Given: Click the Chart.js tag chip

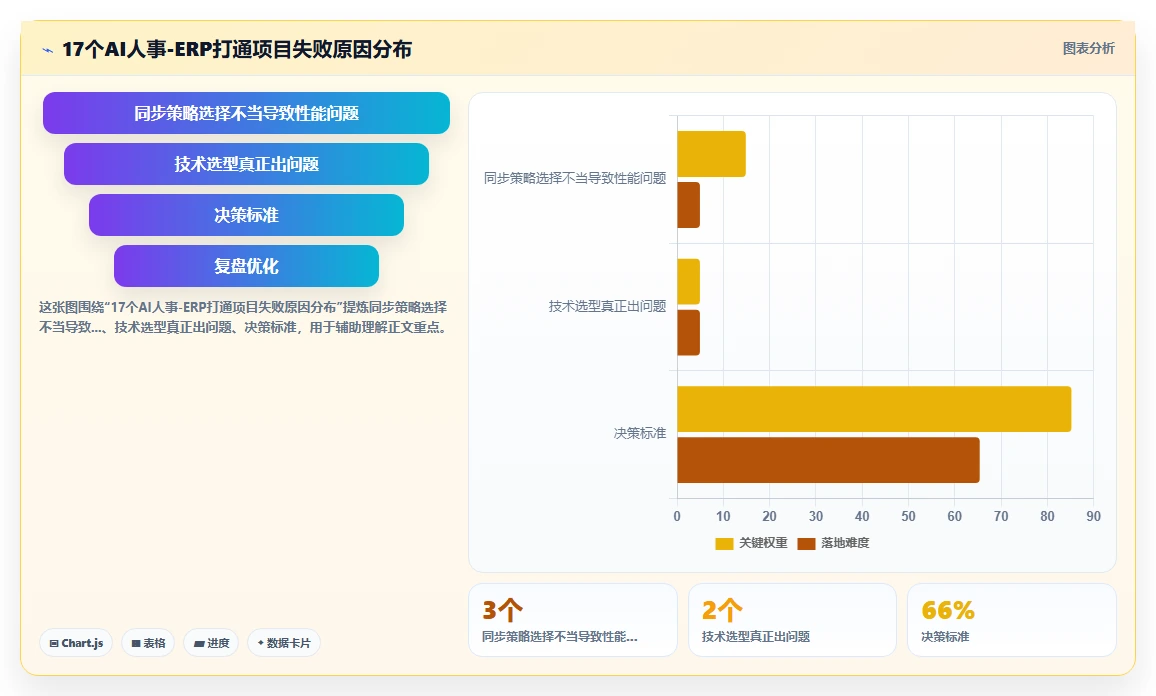Looking at the screenshot, I should click(x=76, y=643).
